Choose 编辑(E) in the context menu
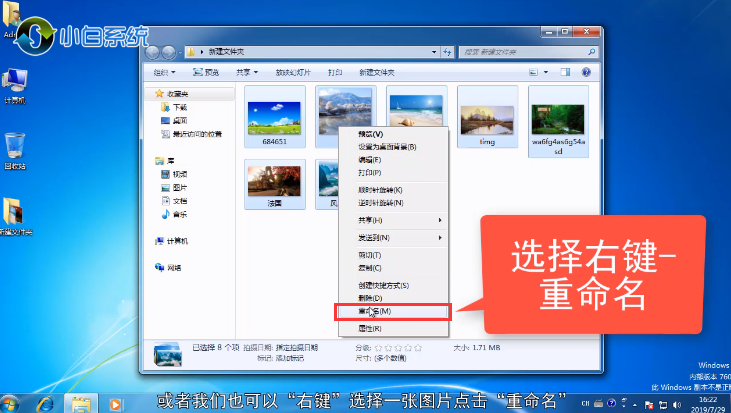This screenshot has height=413, width=731. [393, 160]
